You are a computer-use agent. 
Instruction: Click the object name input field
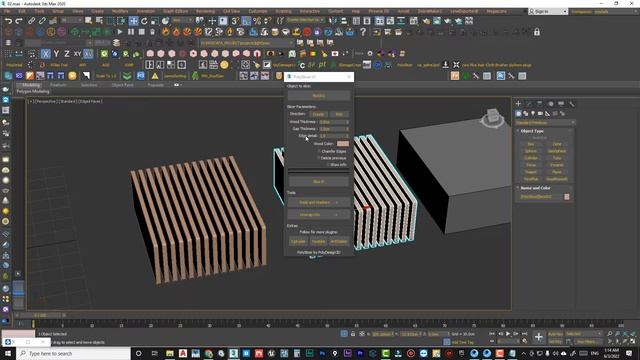click(540, 197)
